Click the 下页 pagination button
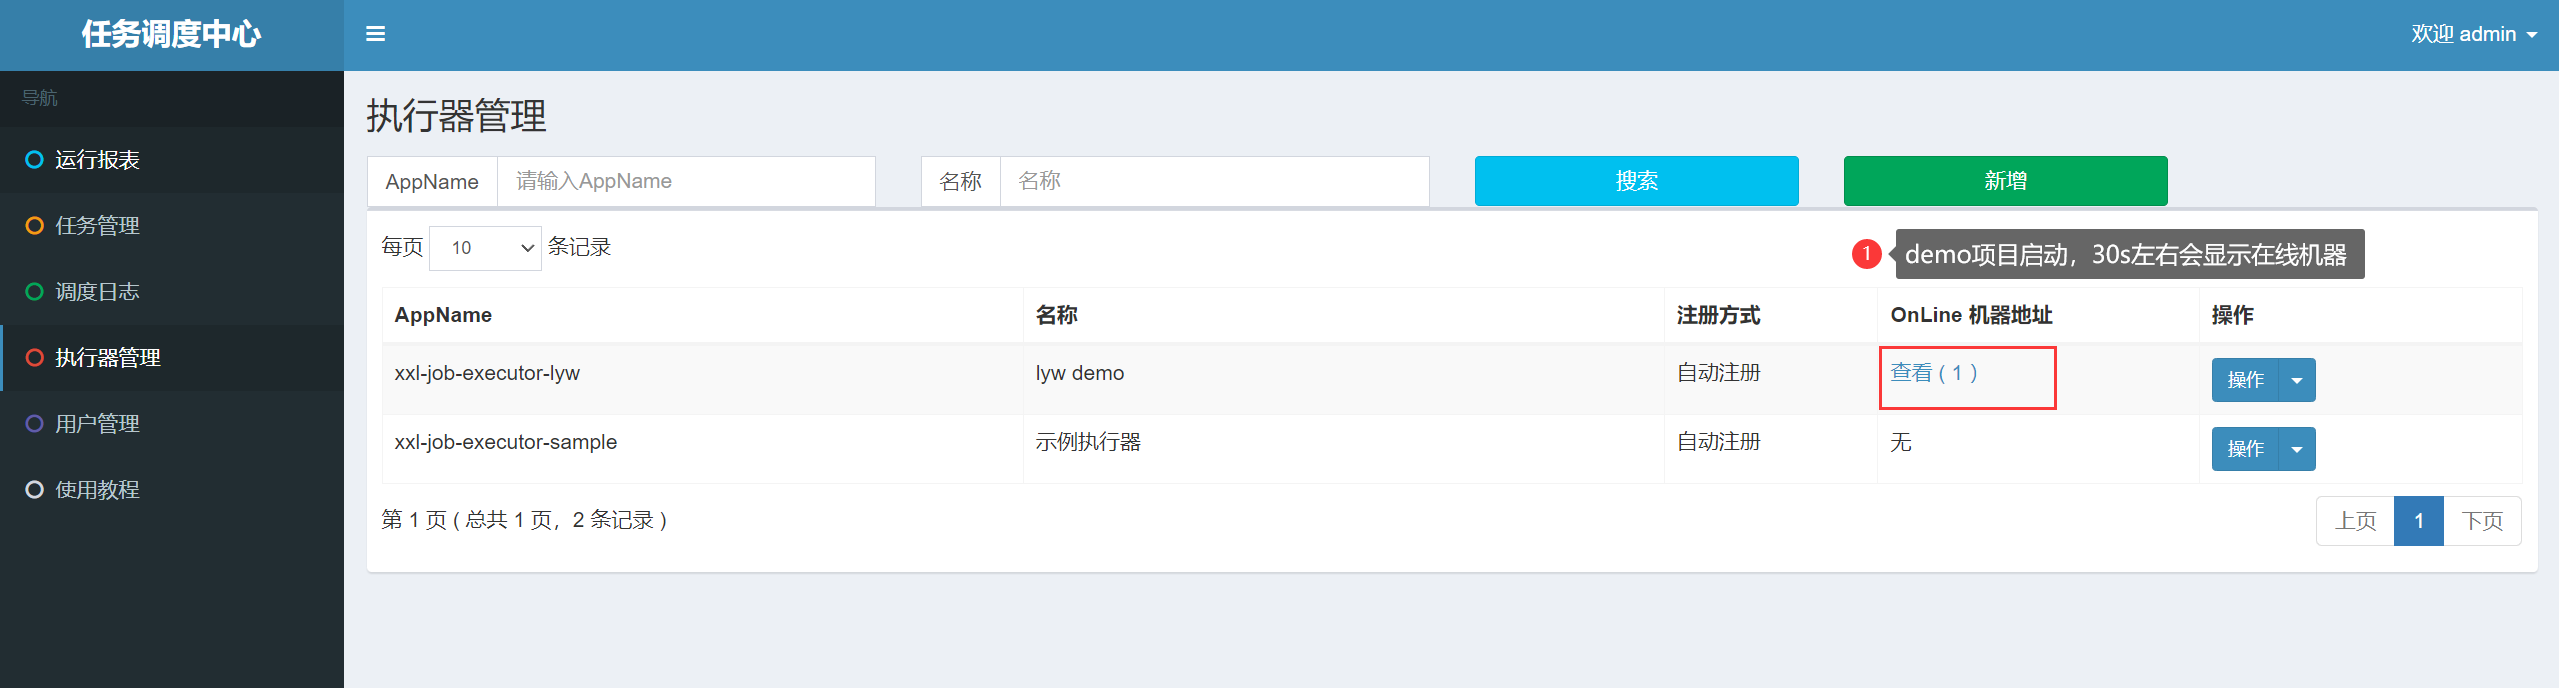 (x=2482, y=521)
